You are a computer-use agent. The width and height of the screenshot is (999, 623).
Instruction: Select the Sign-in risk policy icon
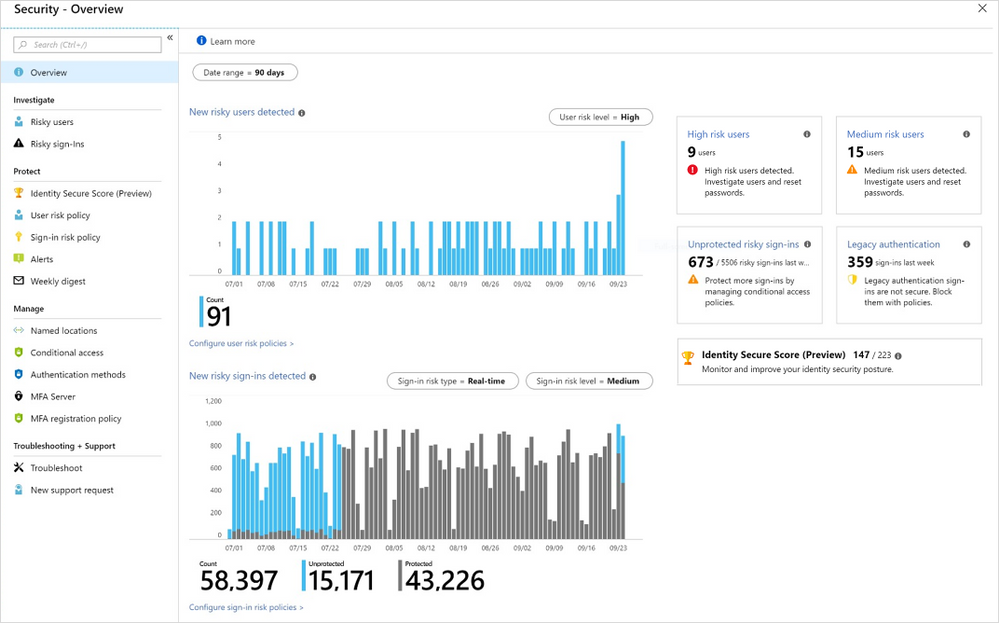pyautogui.click(x=20, y=237)
